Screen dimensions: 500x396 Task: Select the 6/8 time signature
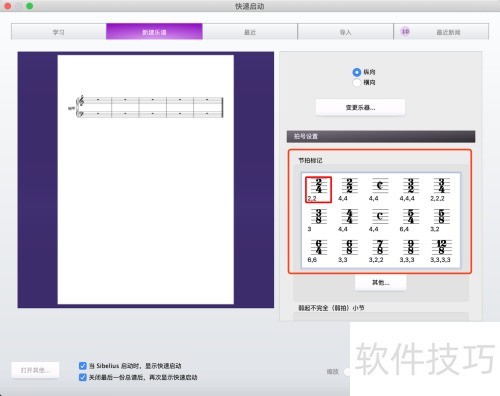pyautogui.click(x=349, y=251)
